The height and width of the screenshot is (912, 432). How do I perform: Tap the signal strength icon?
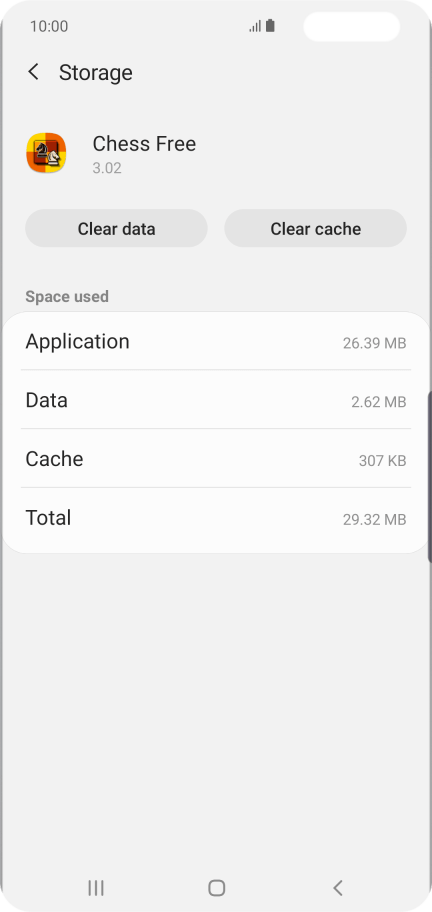point(255,26)
